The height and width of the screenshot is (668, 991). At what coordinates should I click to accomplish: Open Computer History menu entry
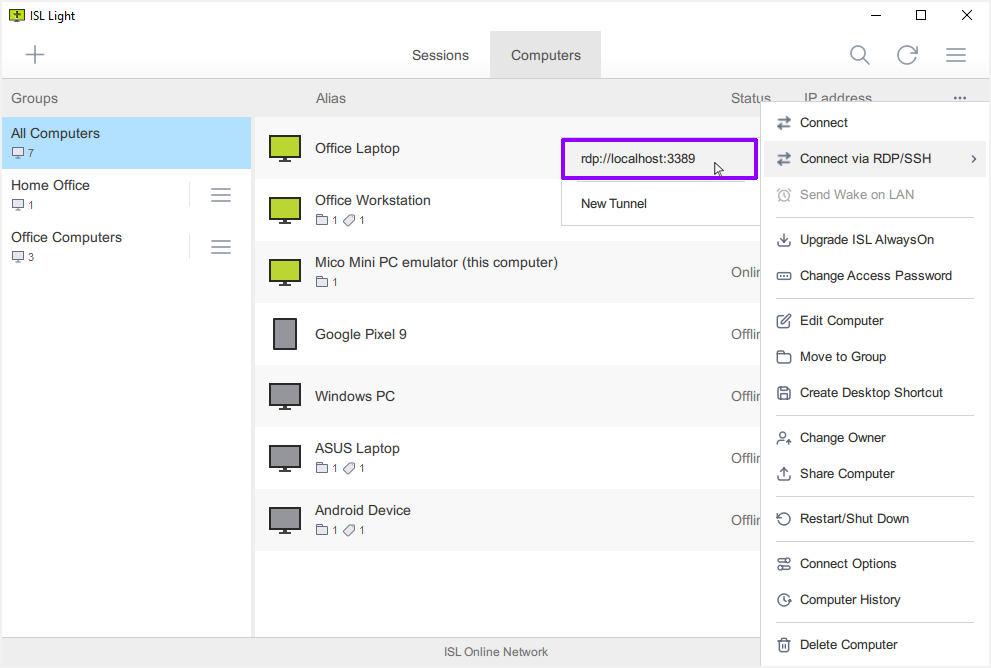pos(850,600)
